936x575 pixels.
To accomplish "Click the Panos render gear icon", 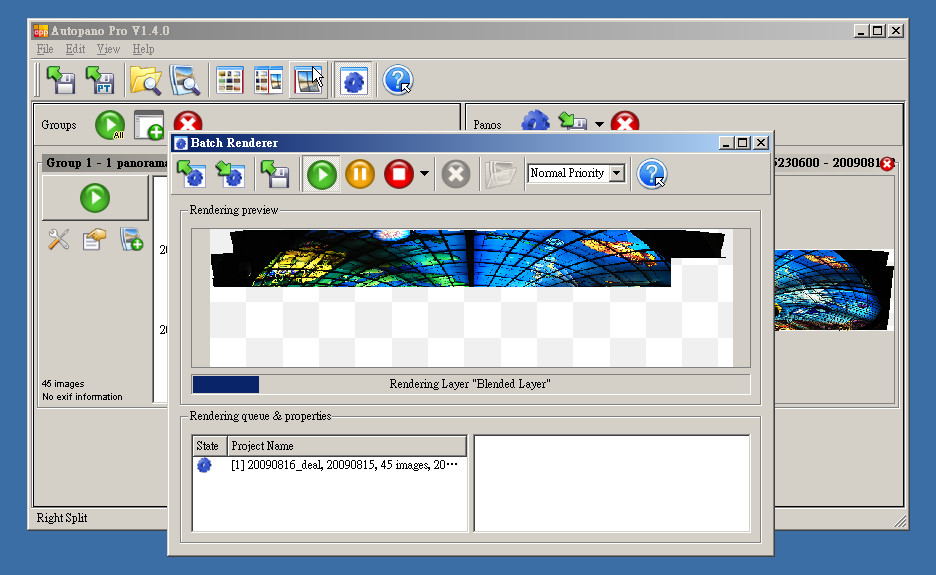I will (535, 121).
